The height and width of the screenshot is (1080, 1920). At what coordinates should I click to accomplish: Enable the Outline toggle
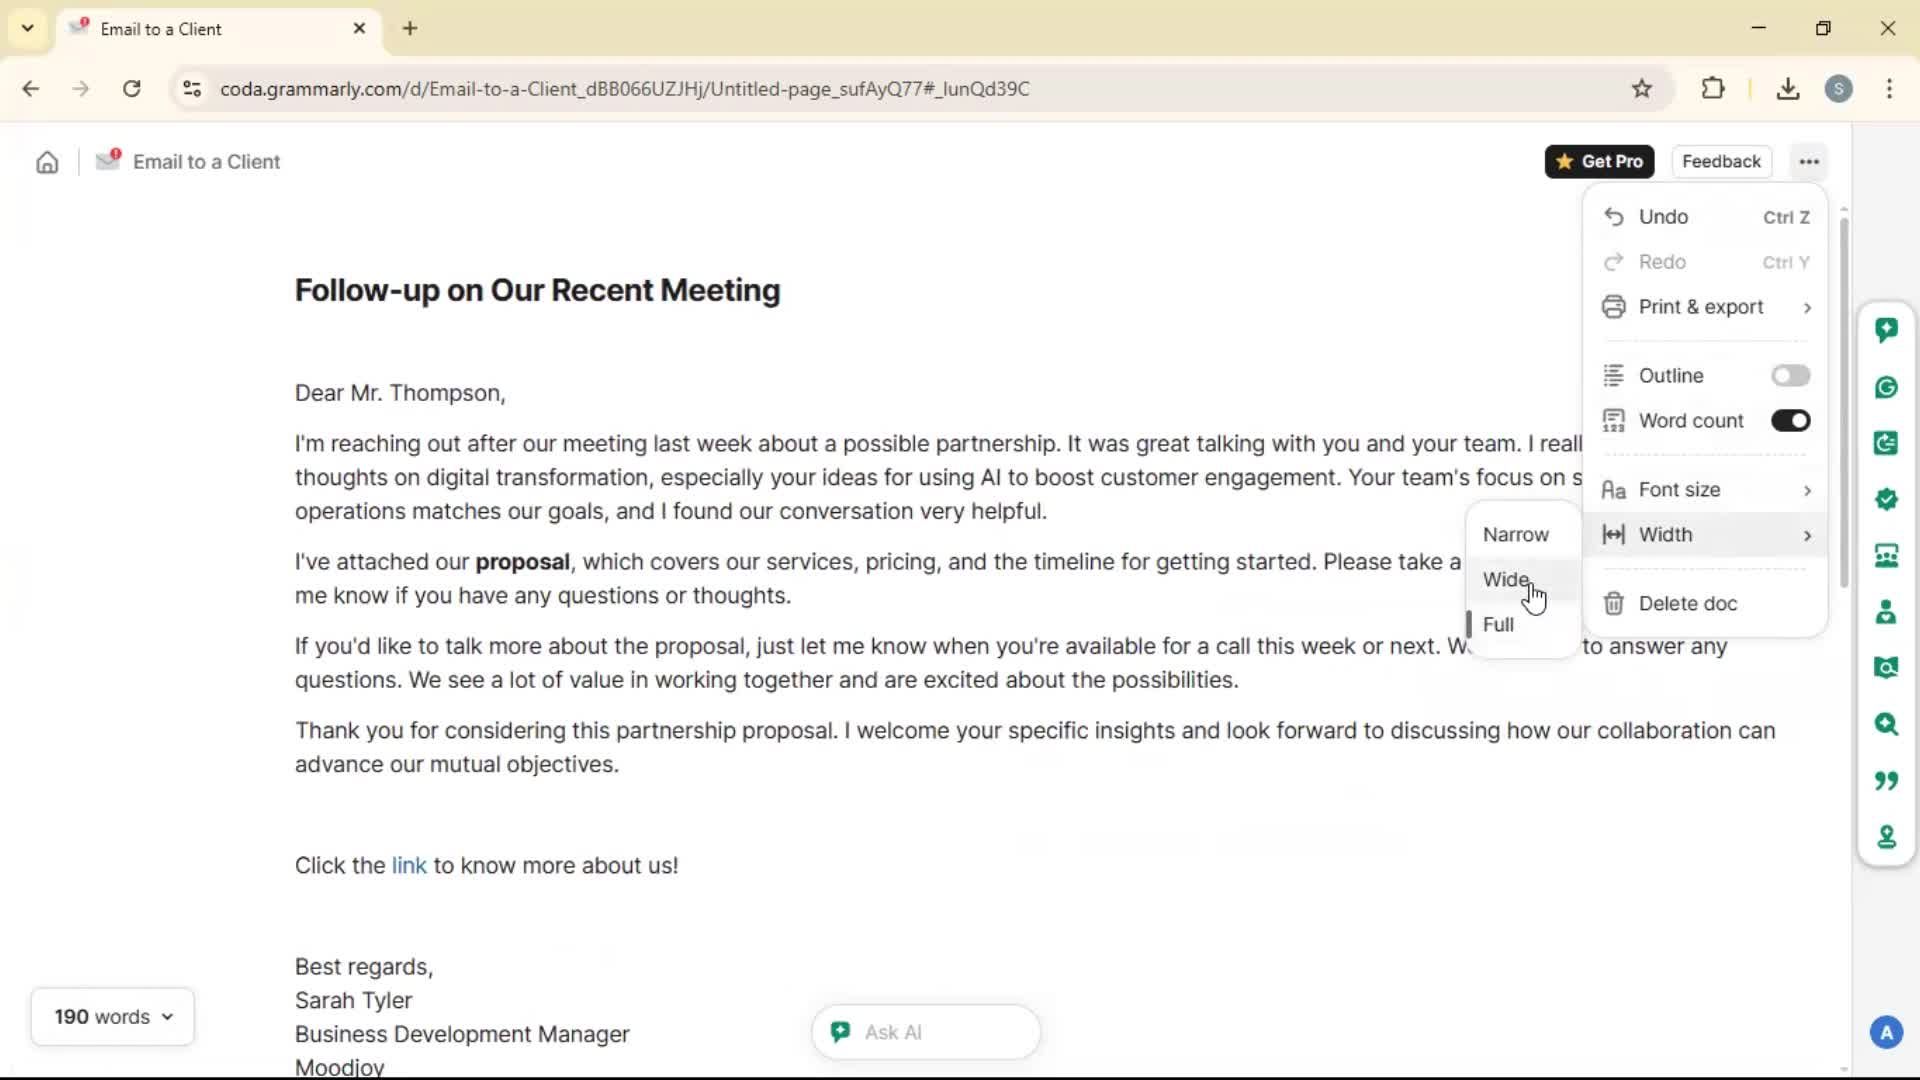tap(1790, 376)
